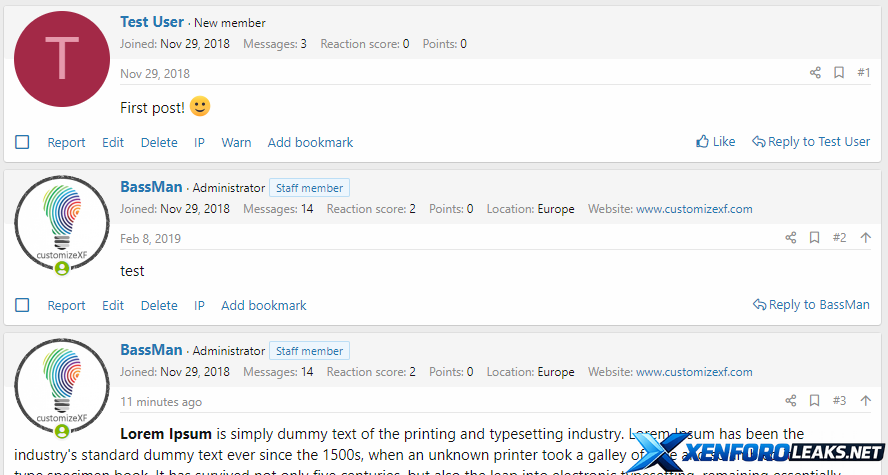Viewport: 888px width, 475px height.
Task: Click bookmark icon on post #2
Action: tap(815, 237)
